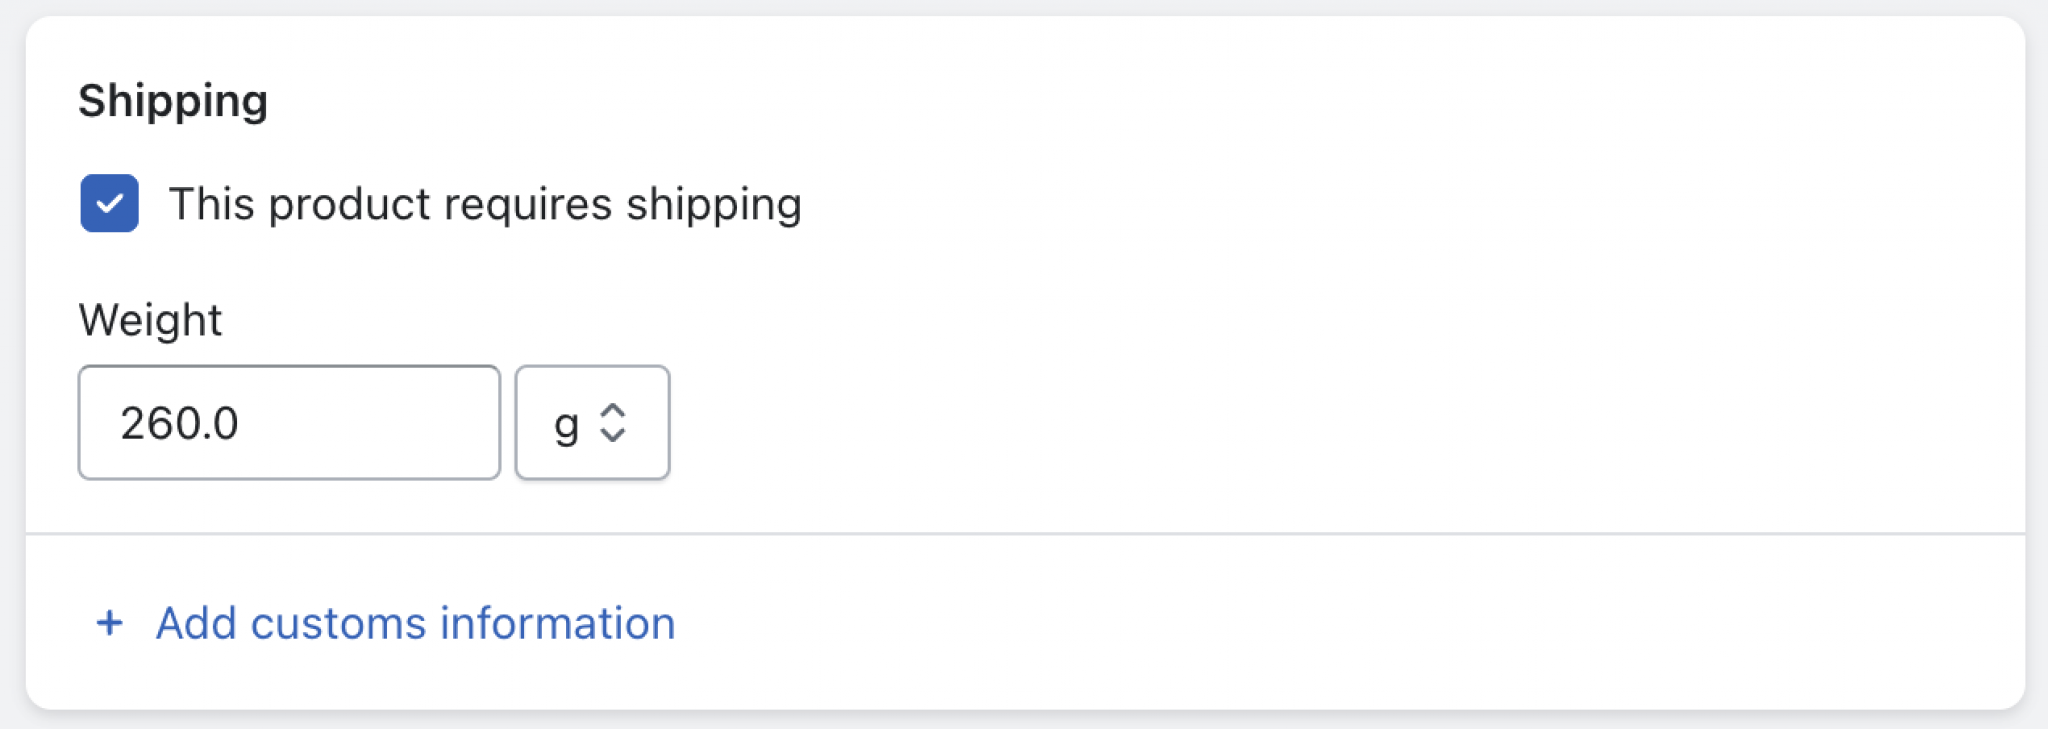Click on the 260.0 weight value
Screen dimensions: 2048x729
[x=179, y=423]
